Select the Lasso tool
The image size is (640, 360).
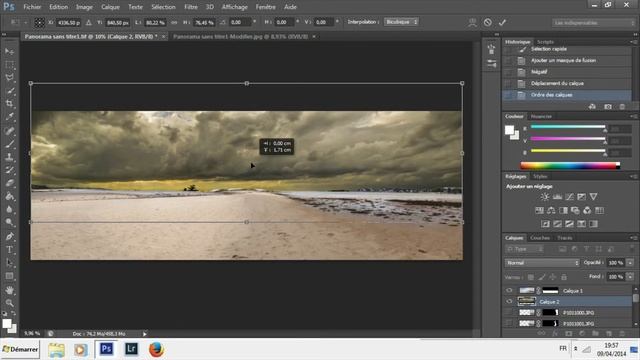coord(9,78)
